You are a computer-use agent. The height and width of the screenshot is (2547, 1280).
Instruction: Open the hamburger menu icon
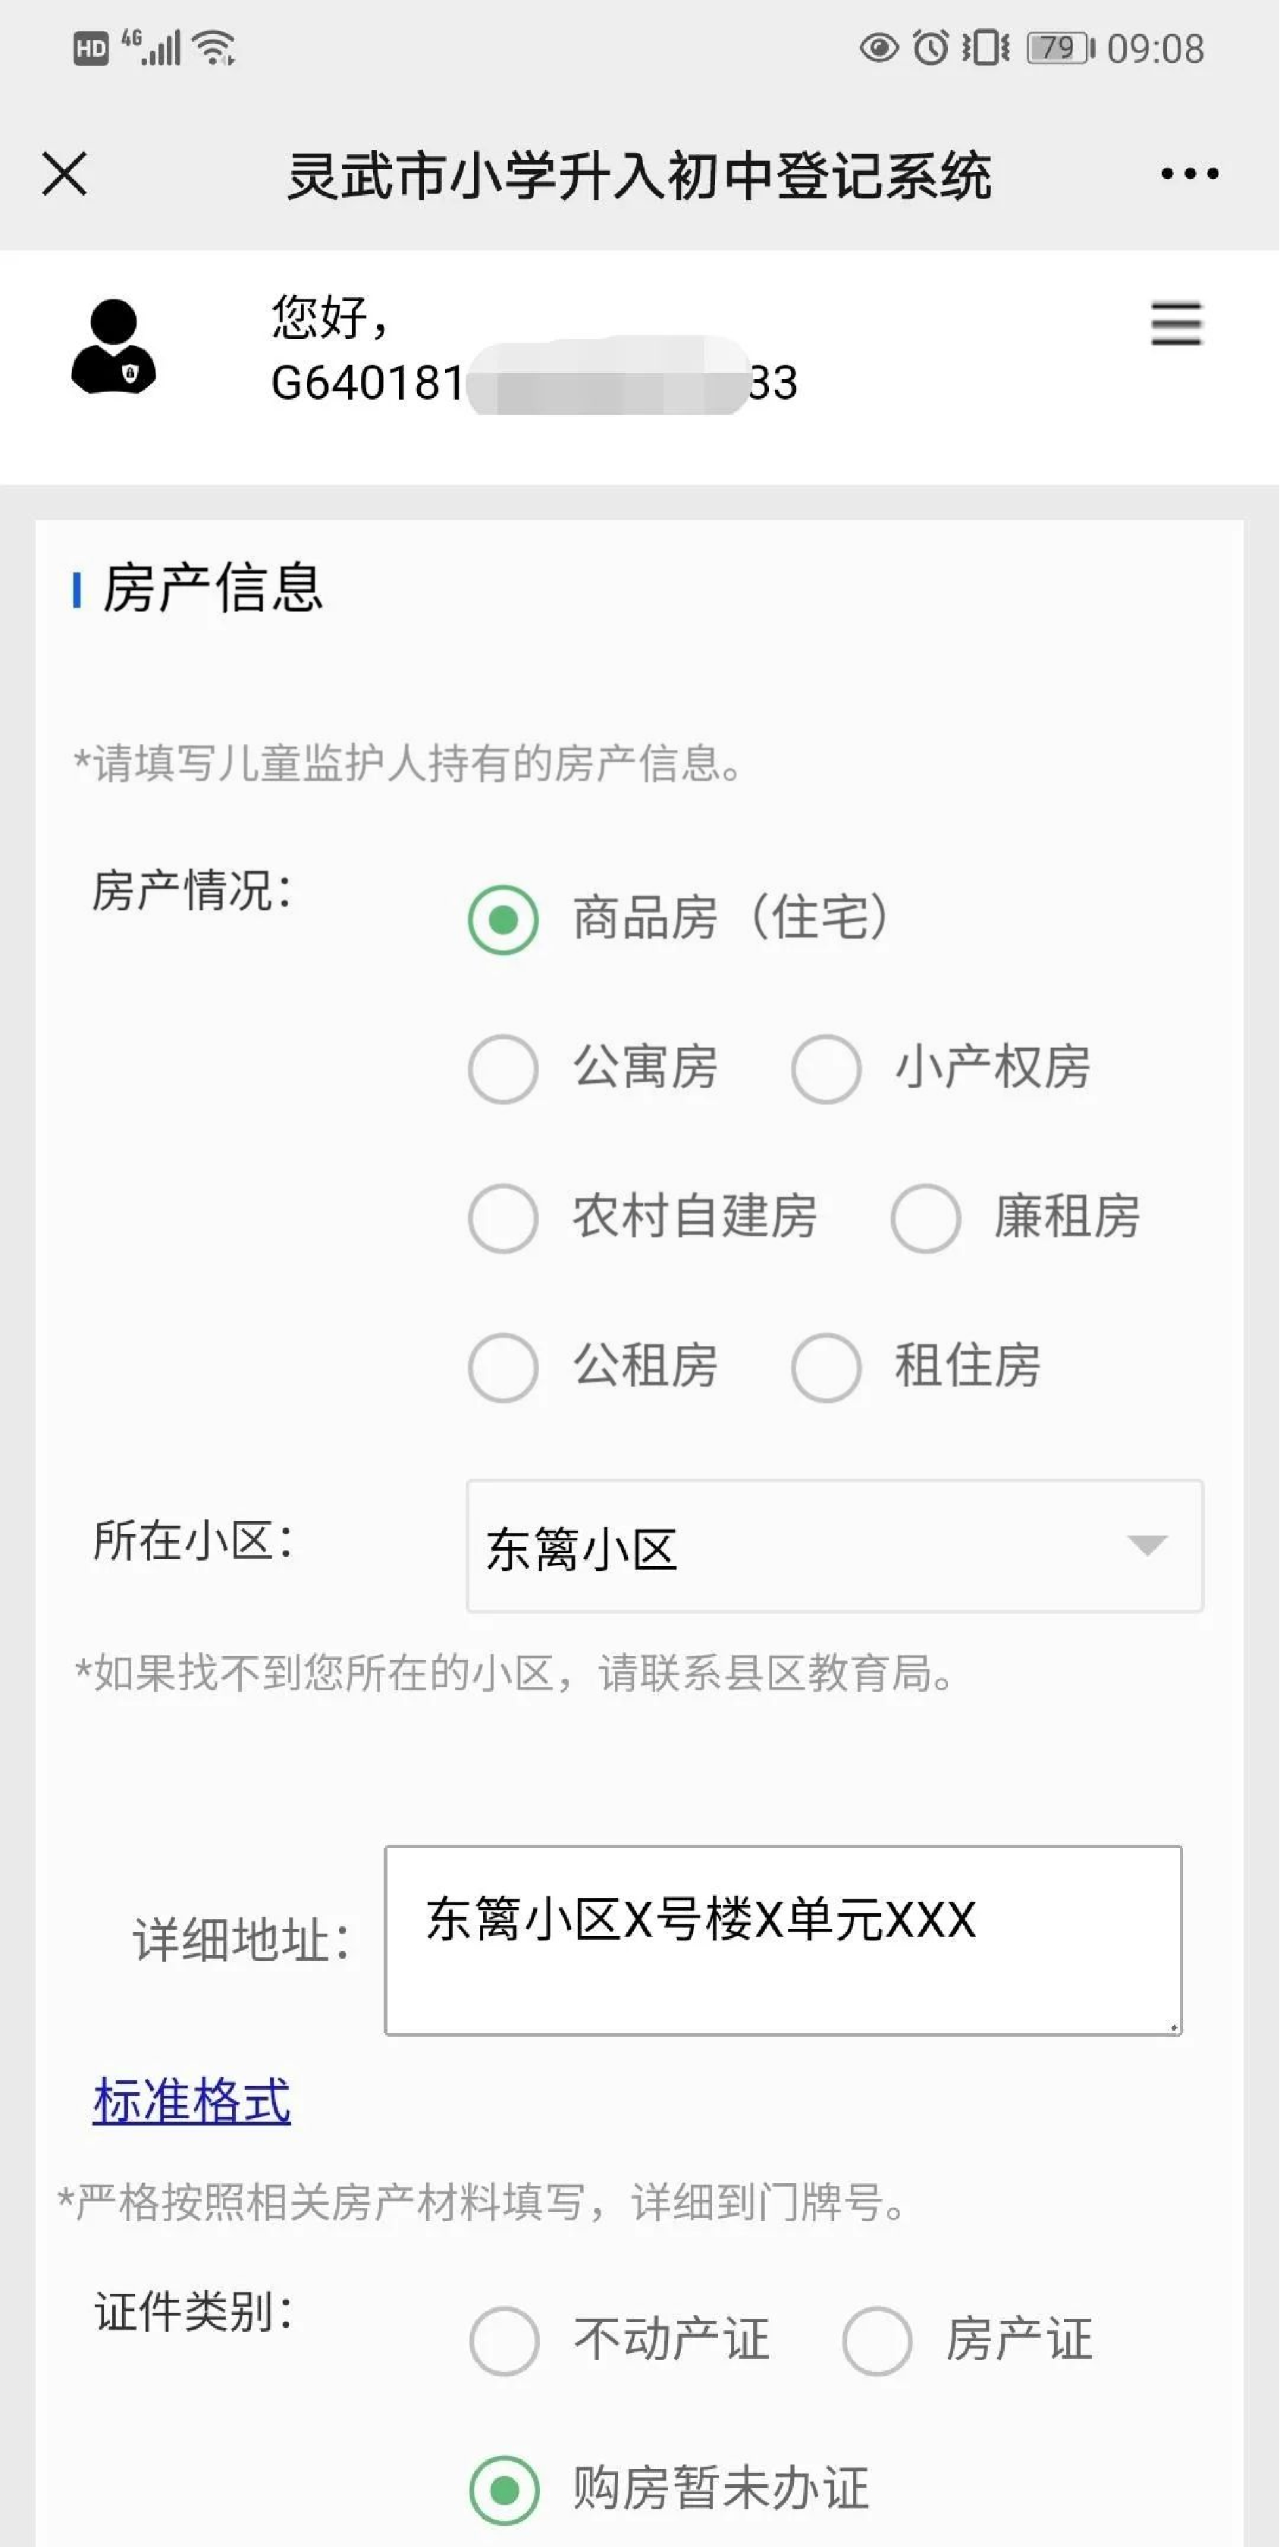pos(1176,324)
